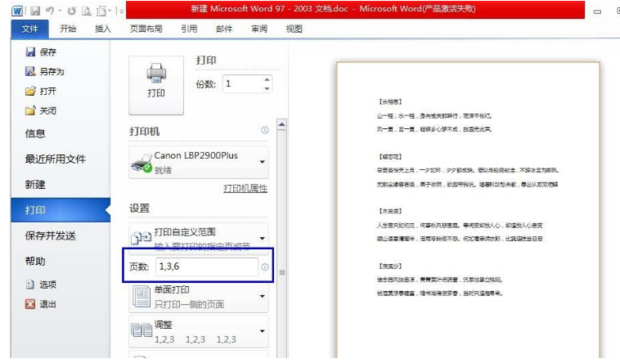620x363 pixels.
Task: Switch to the 页面布局 ribbon tab
Action: point(146,29)
